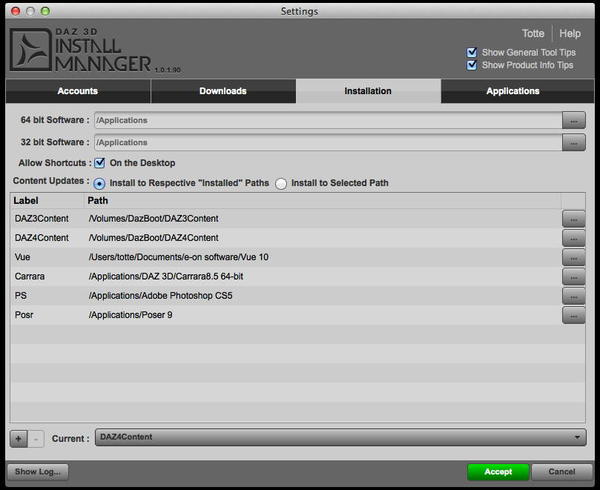Click the Totte account link
Viewport: 600px width, 490px height.
[533, 34]
